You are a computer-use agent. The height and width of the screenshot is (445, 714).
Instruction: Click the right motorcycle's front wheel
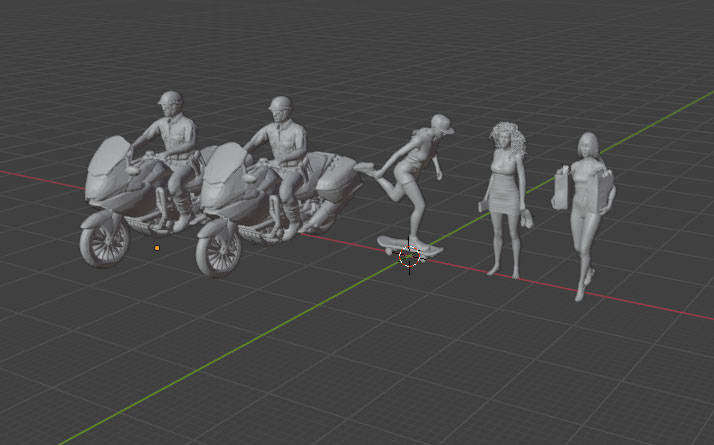pyautogui.click(x=218, y=251)
